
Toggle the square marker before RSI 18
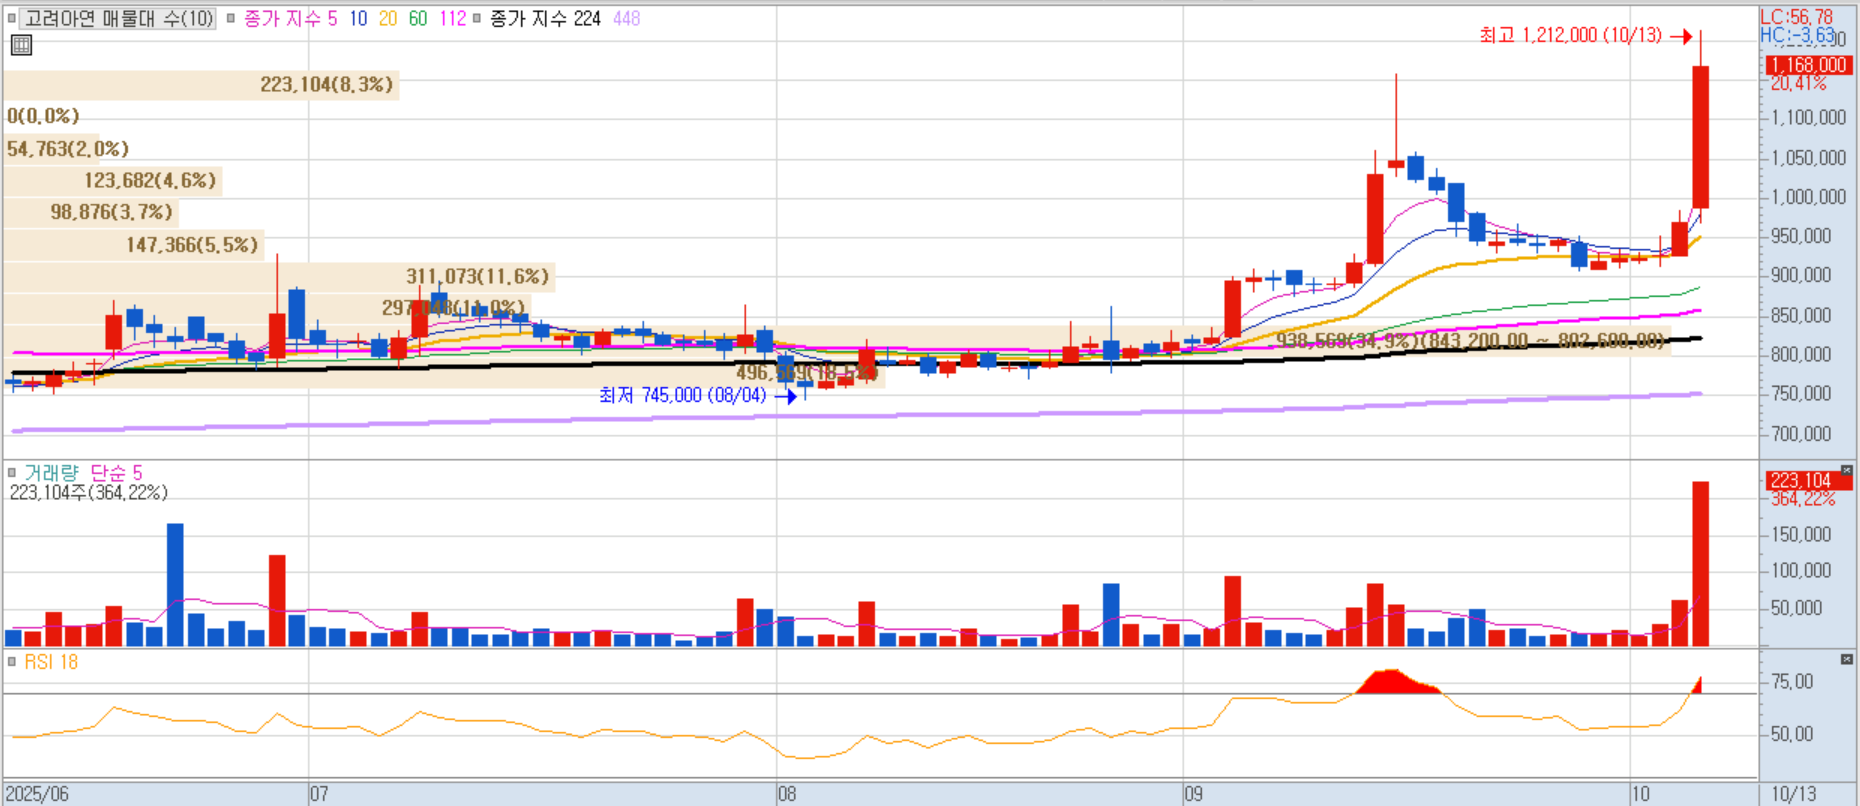pos(12,662)
